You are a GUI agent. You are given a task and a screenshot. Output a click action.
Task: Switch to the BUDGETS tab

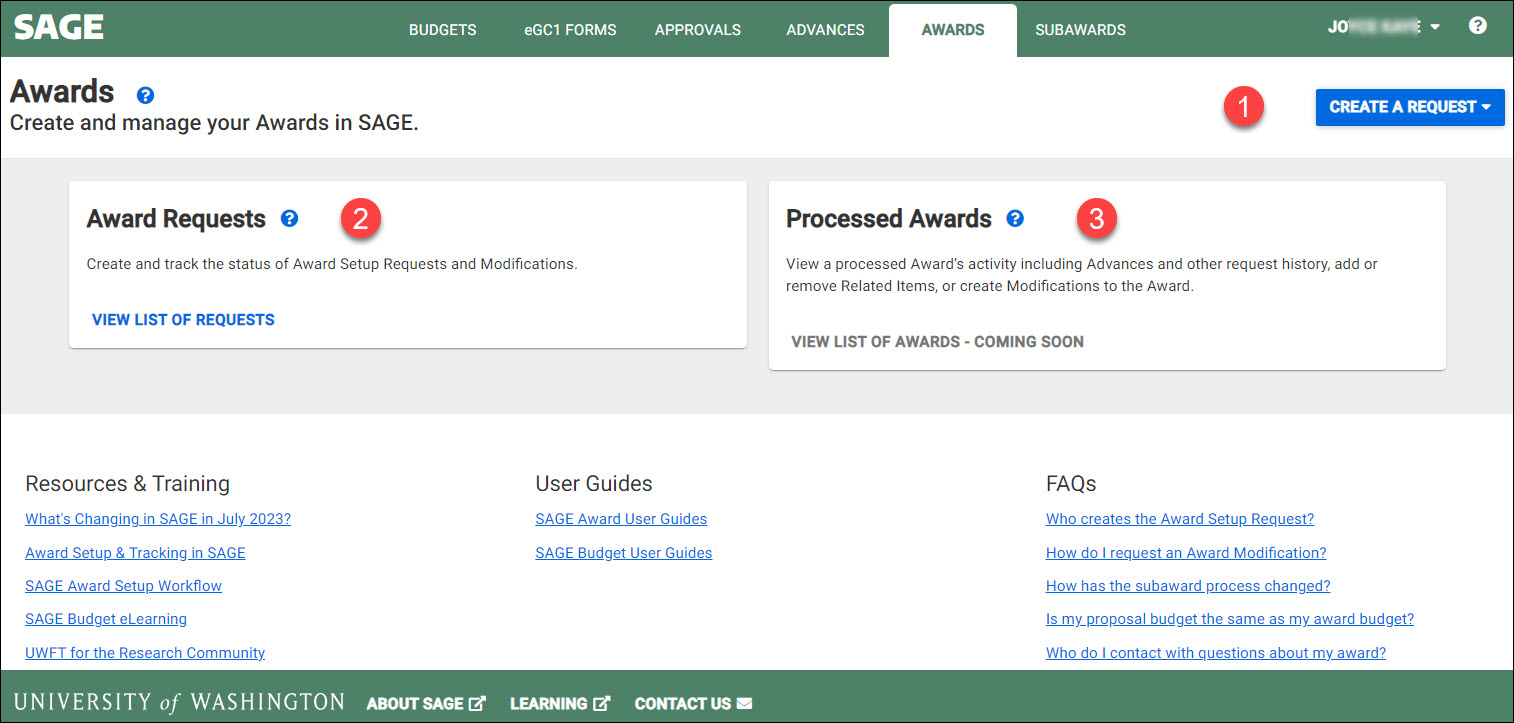point(442,30)
